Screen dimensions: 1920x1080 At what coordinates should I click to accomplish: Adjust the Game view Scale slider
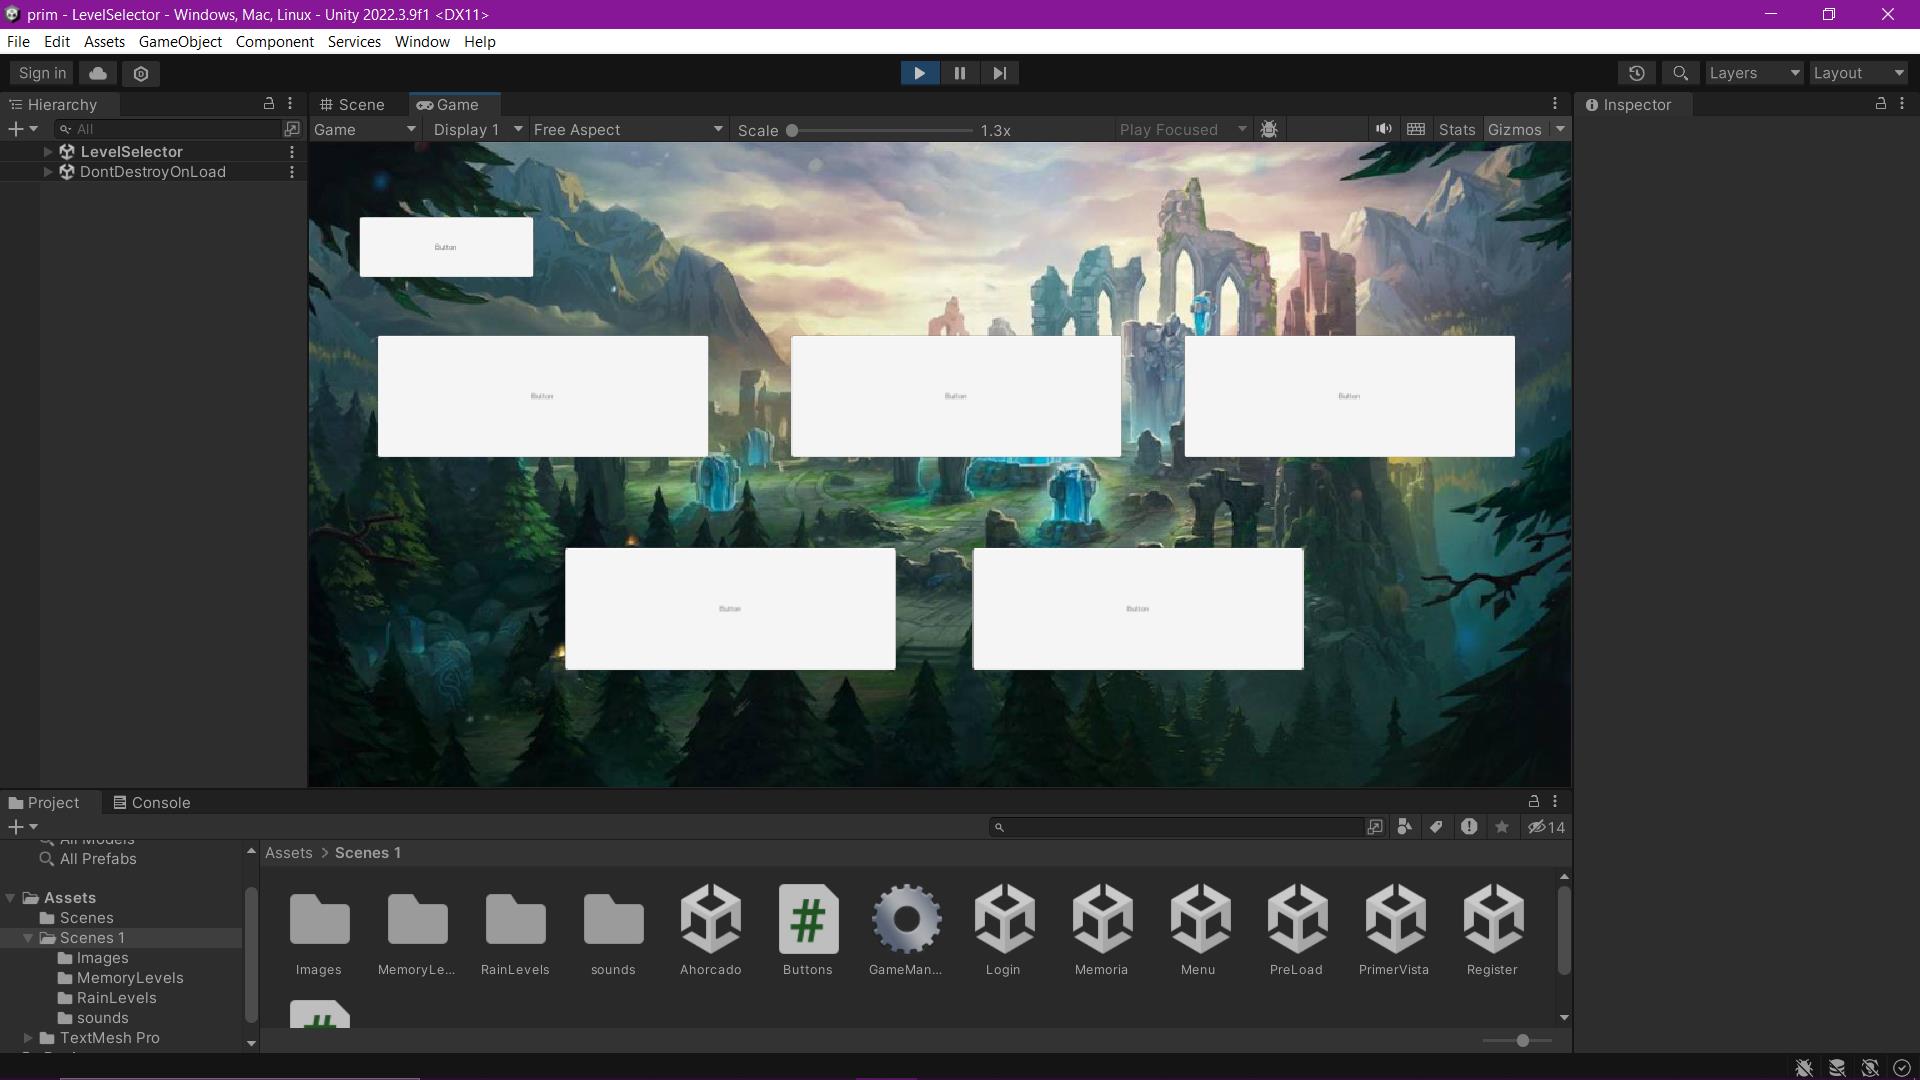792,130
